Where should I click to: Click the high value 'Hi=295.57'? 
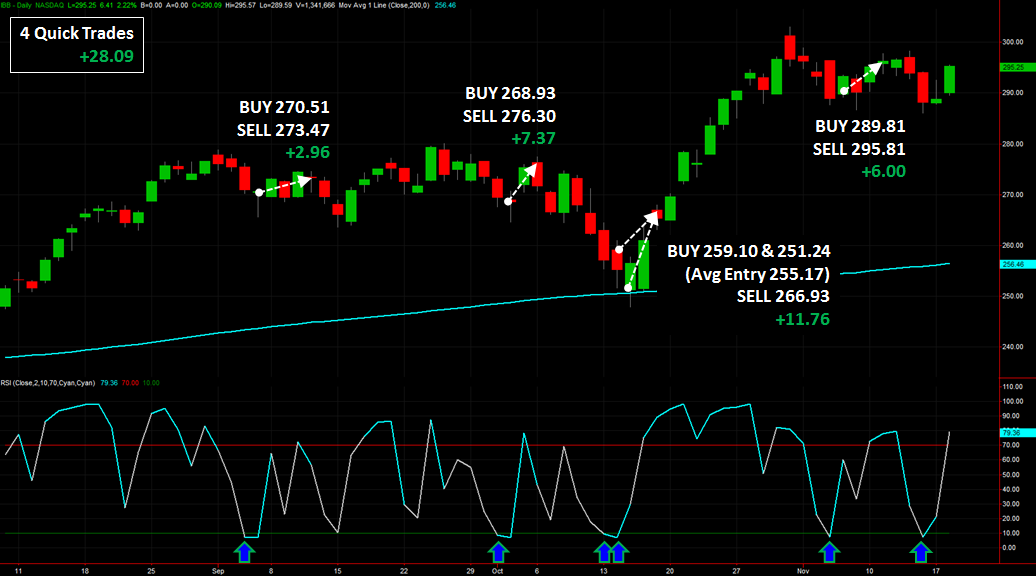[240, 5]
